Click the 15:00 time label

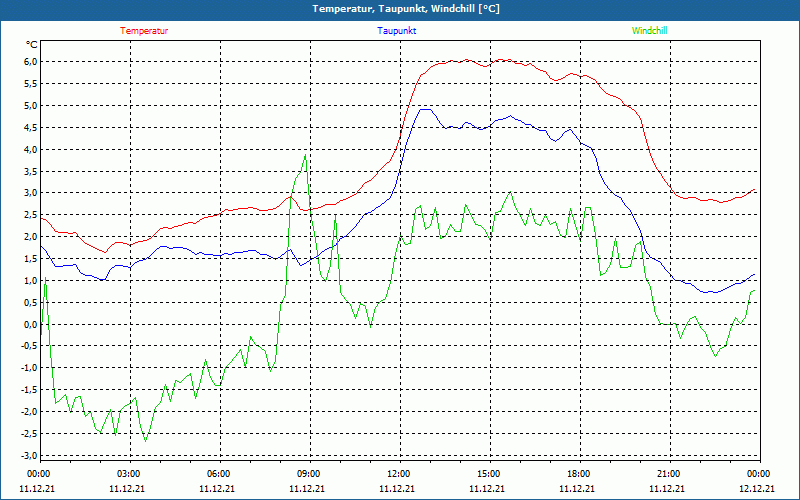point(488,474)
